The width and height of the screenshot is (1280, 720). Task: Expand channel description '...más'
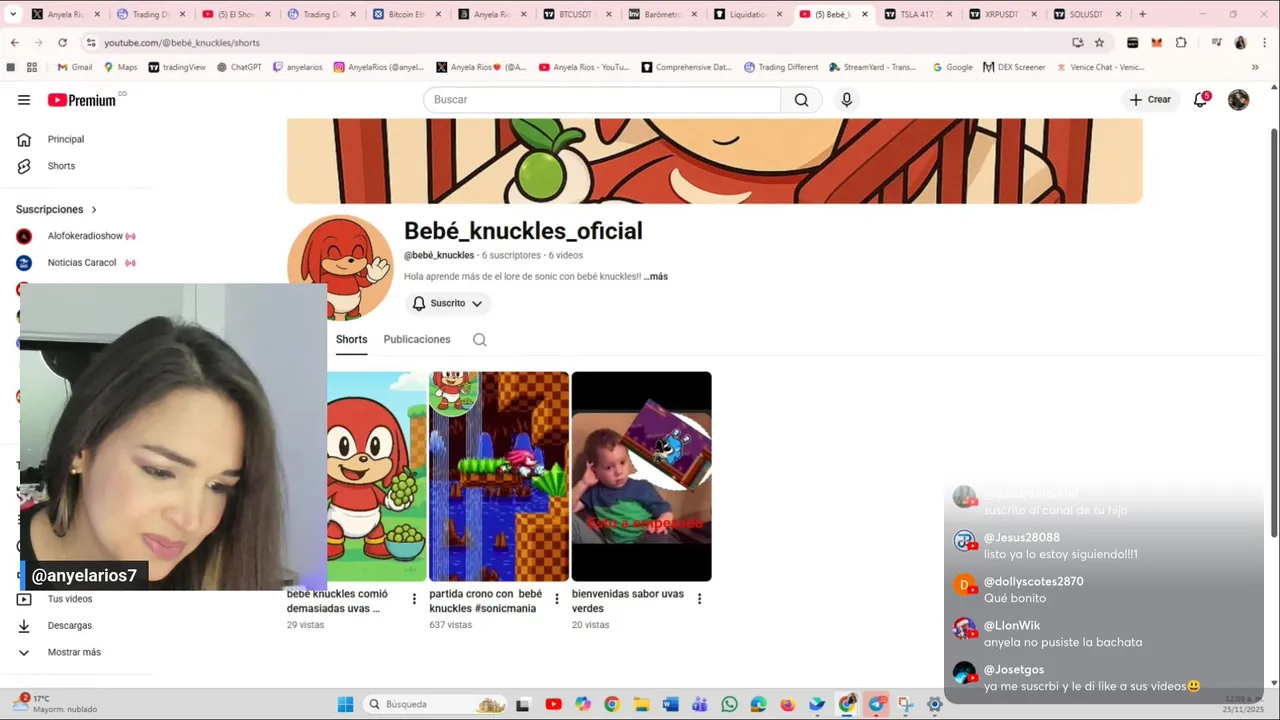tap(655, 276)
